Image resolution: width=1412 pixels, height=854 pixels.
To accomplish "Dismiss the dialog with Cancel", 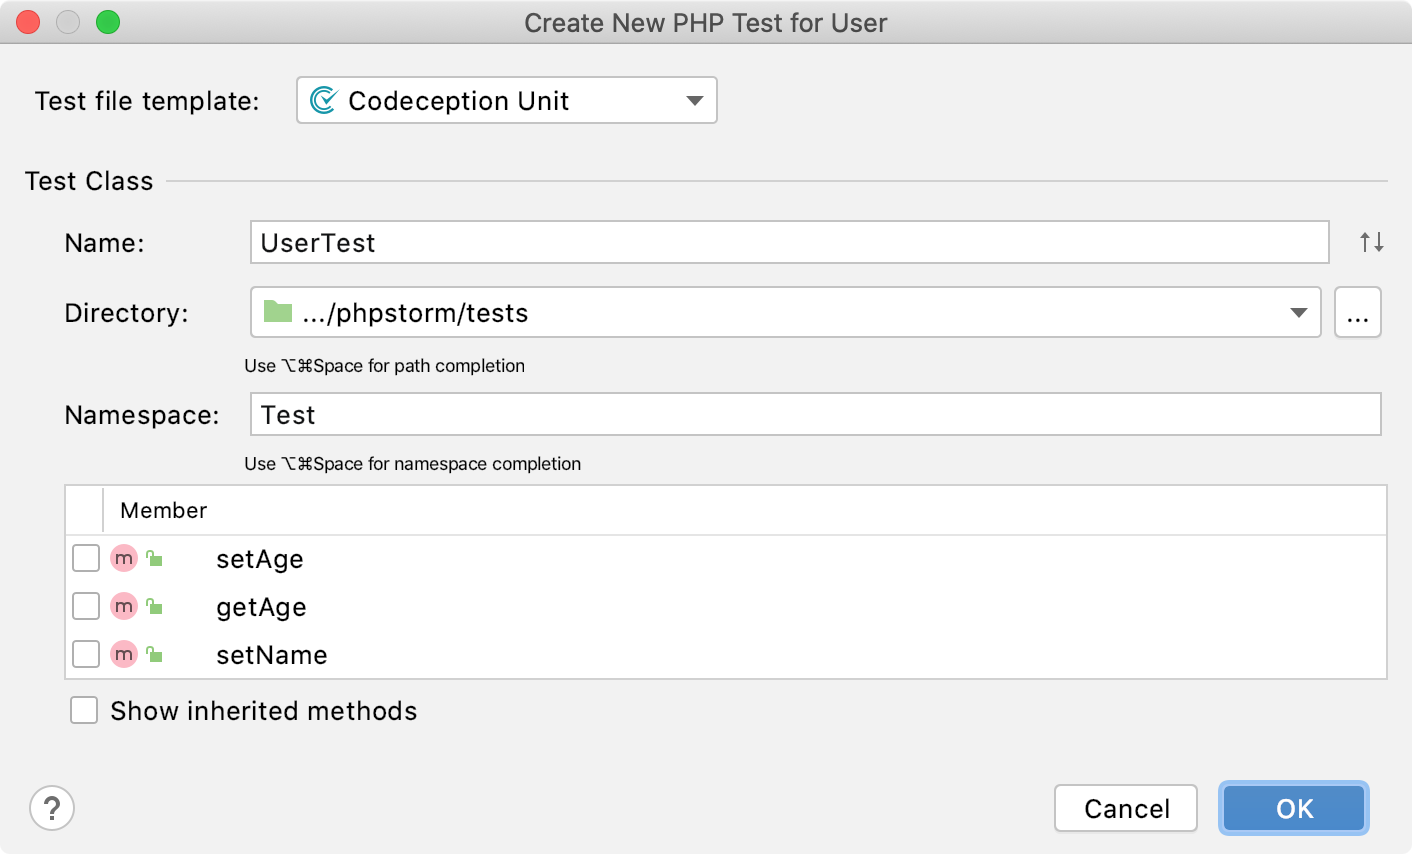I will click(x=1125, y=808).
